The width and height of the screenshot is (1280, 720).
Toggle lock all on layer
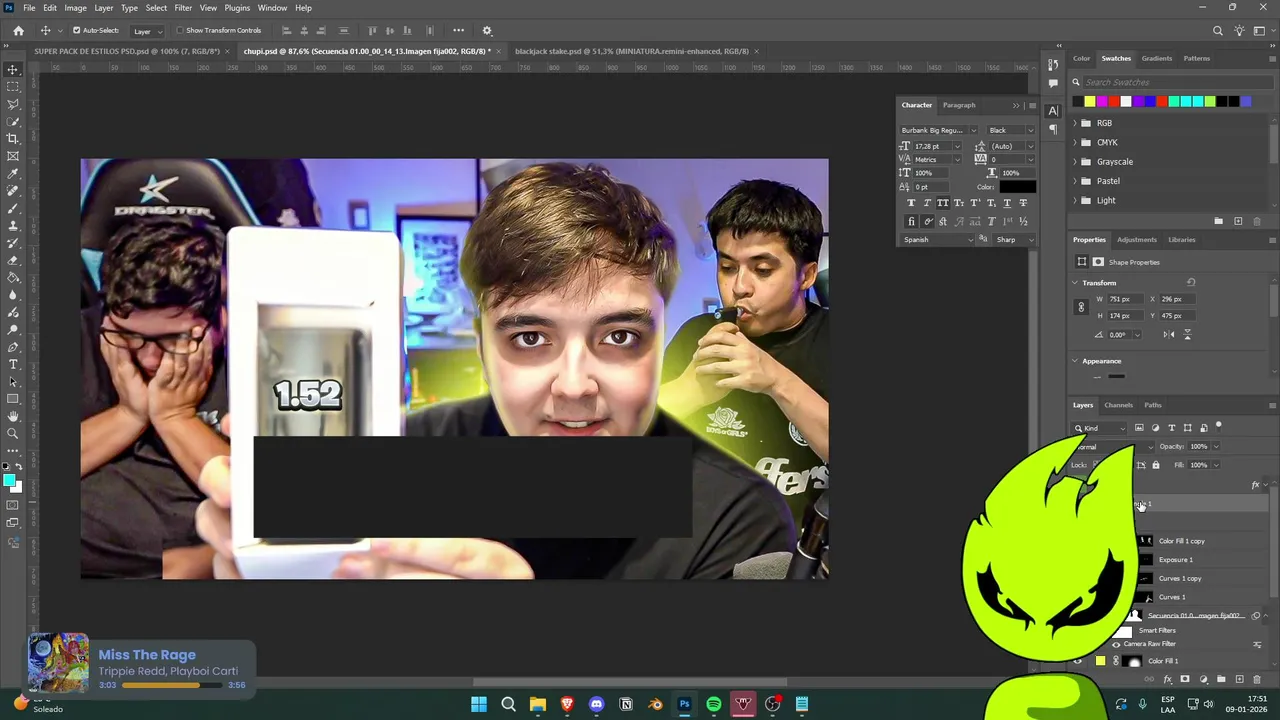click(1156, 465)
